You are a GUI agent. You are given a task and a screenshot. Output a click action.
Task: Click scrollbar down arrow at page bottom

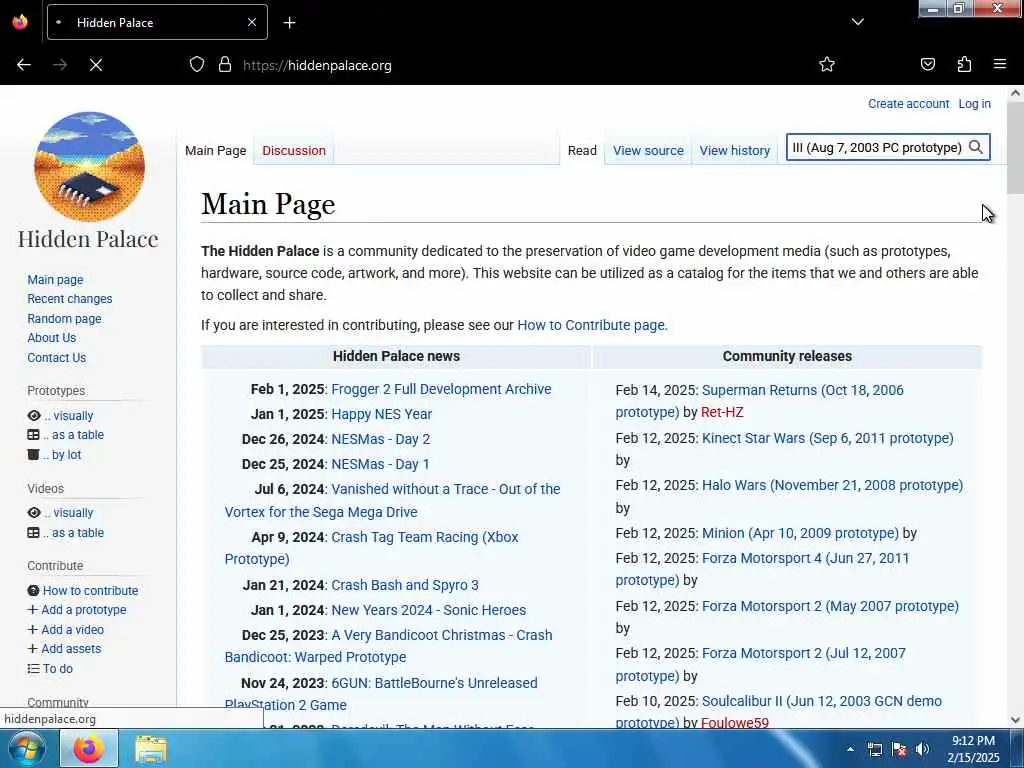click(x=1015, y=720)
